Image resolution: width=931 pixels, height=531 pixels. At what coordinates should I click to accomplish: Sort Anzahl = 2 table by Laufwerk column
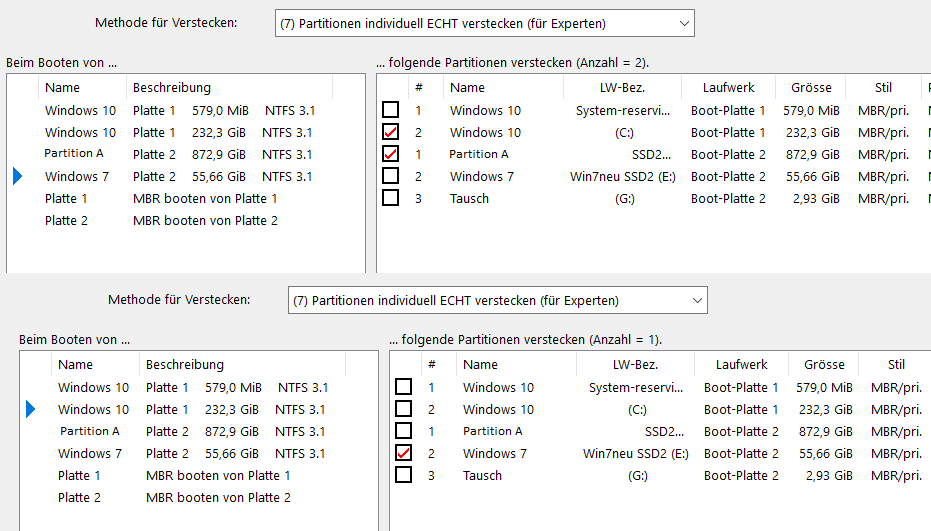pyautogui.click(x=729, y=87)
